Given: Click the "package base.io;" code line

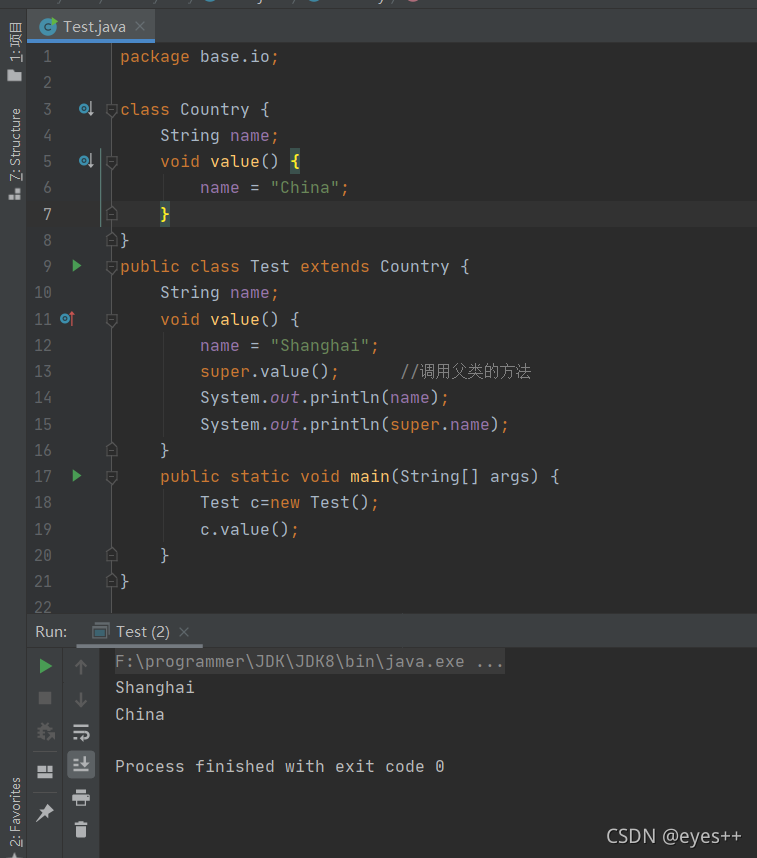Looking at the screenshot, I should (199, 57).
